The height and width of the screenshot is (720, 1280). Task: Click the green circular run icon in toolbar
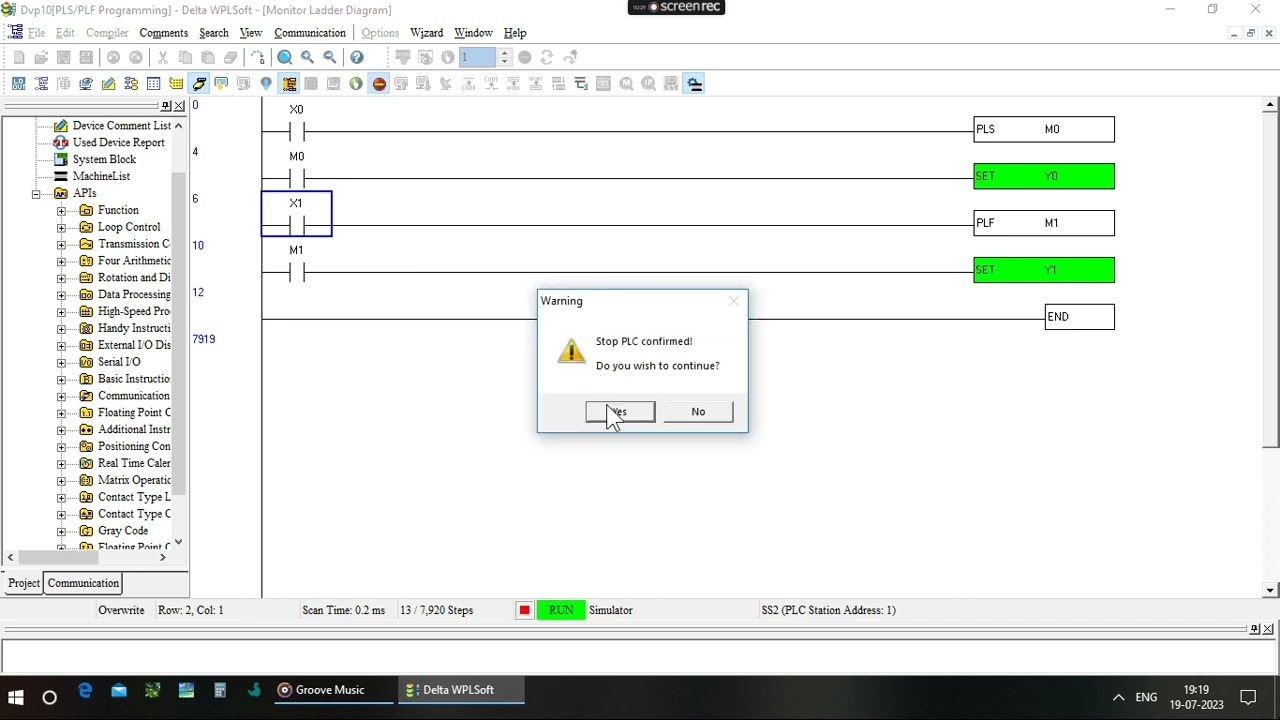(356, 84)
